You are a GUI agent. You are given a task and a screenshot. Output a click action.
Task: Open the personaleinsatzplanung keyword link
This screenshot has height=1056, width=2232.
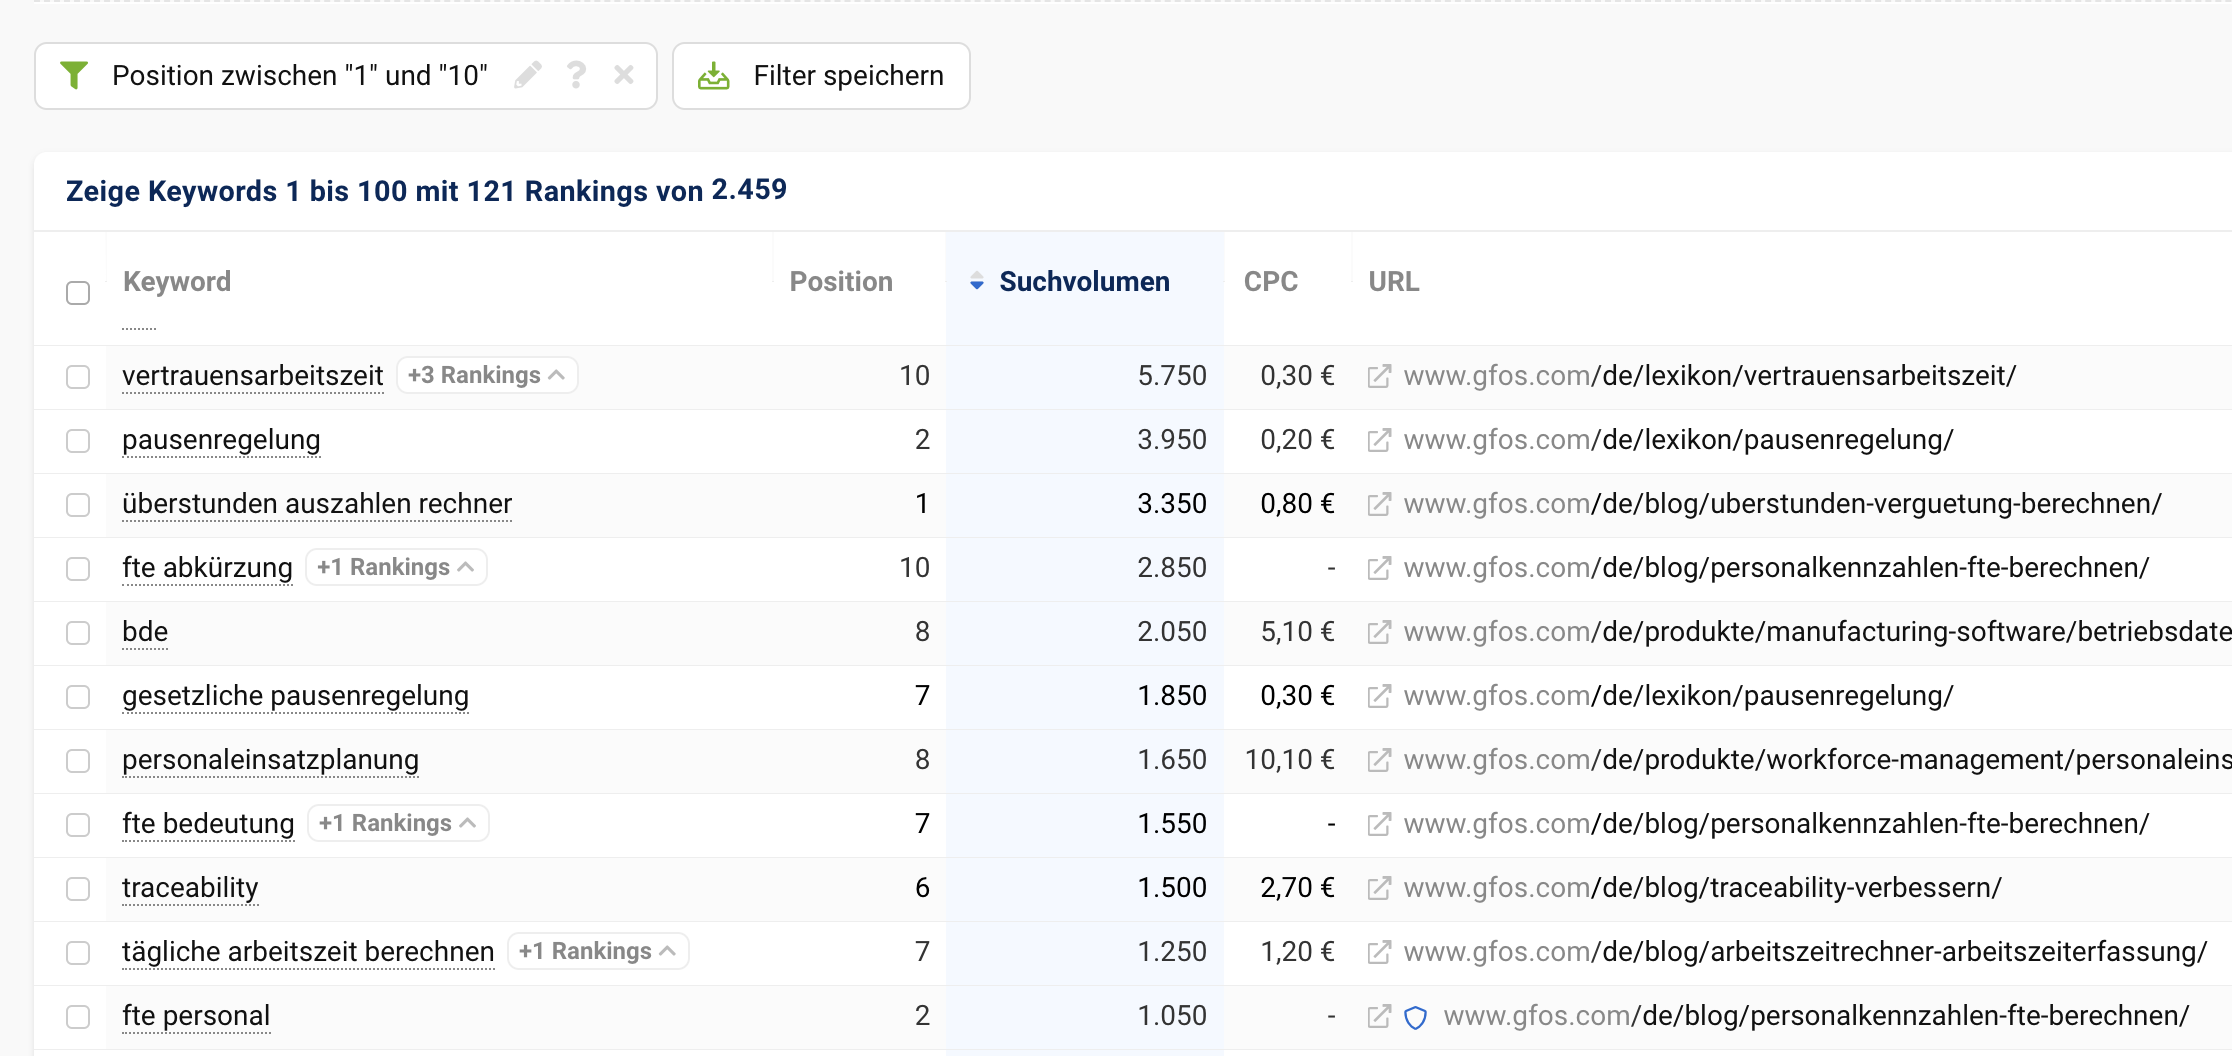pyautogui.click(x=270, y=760)
